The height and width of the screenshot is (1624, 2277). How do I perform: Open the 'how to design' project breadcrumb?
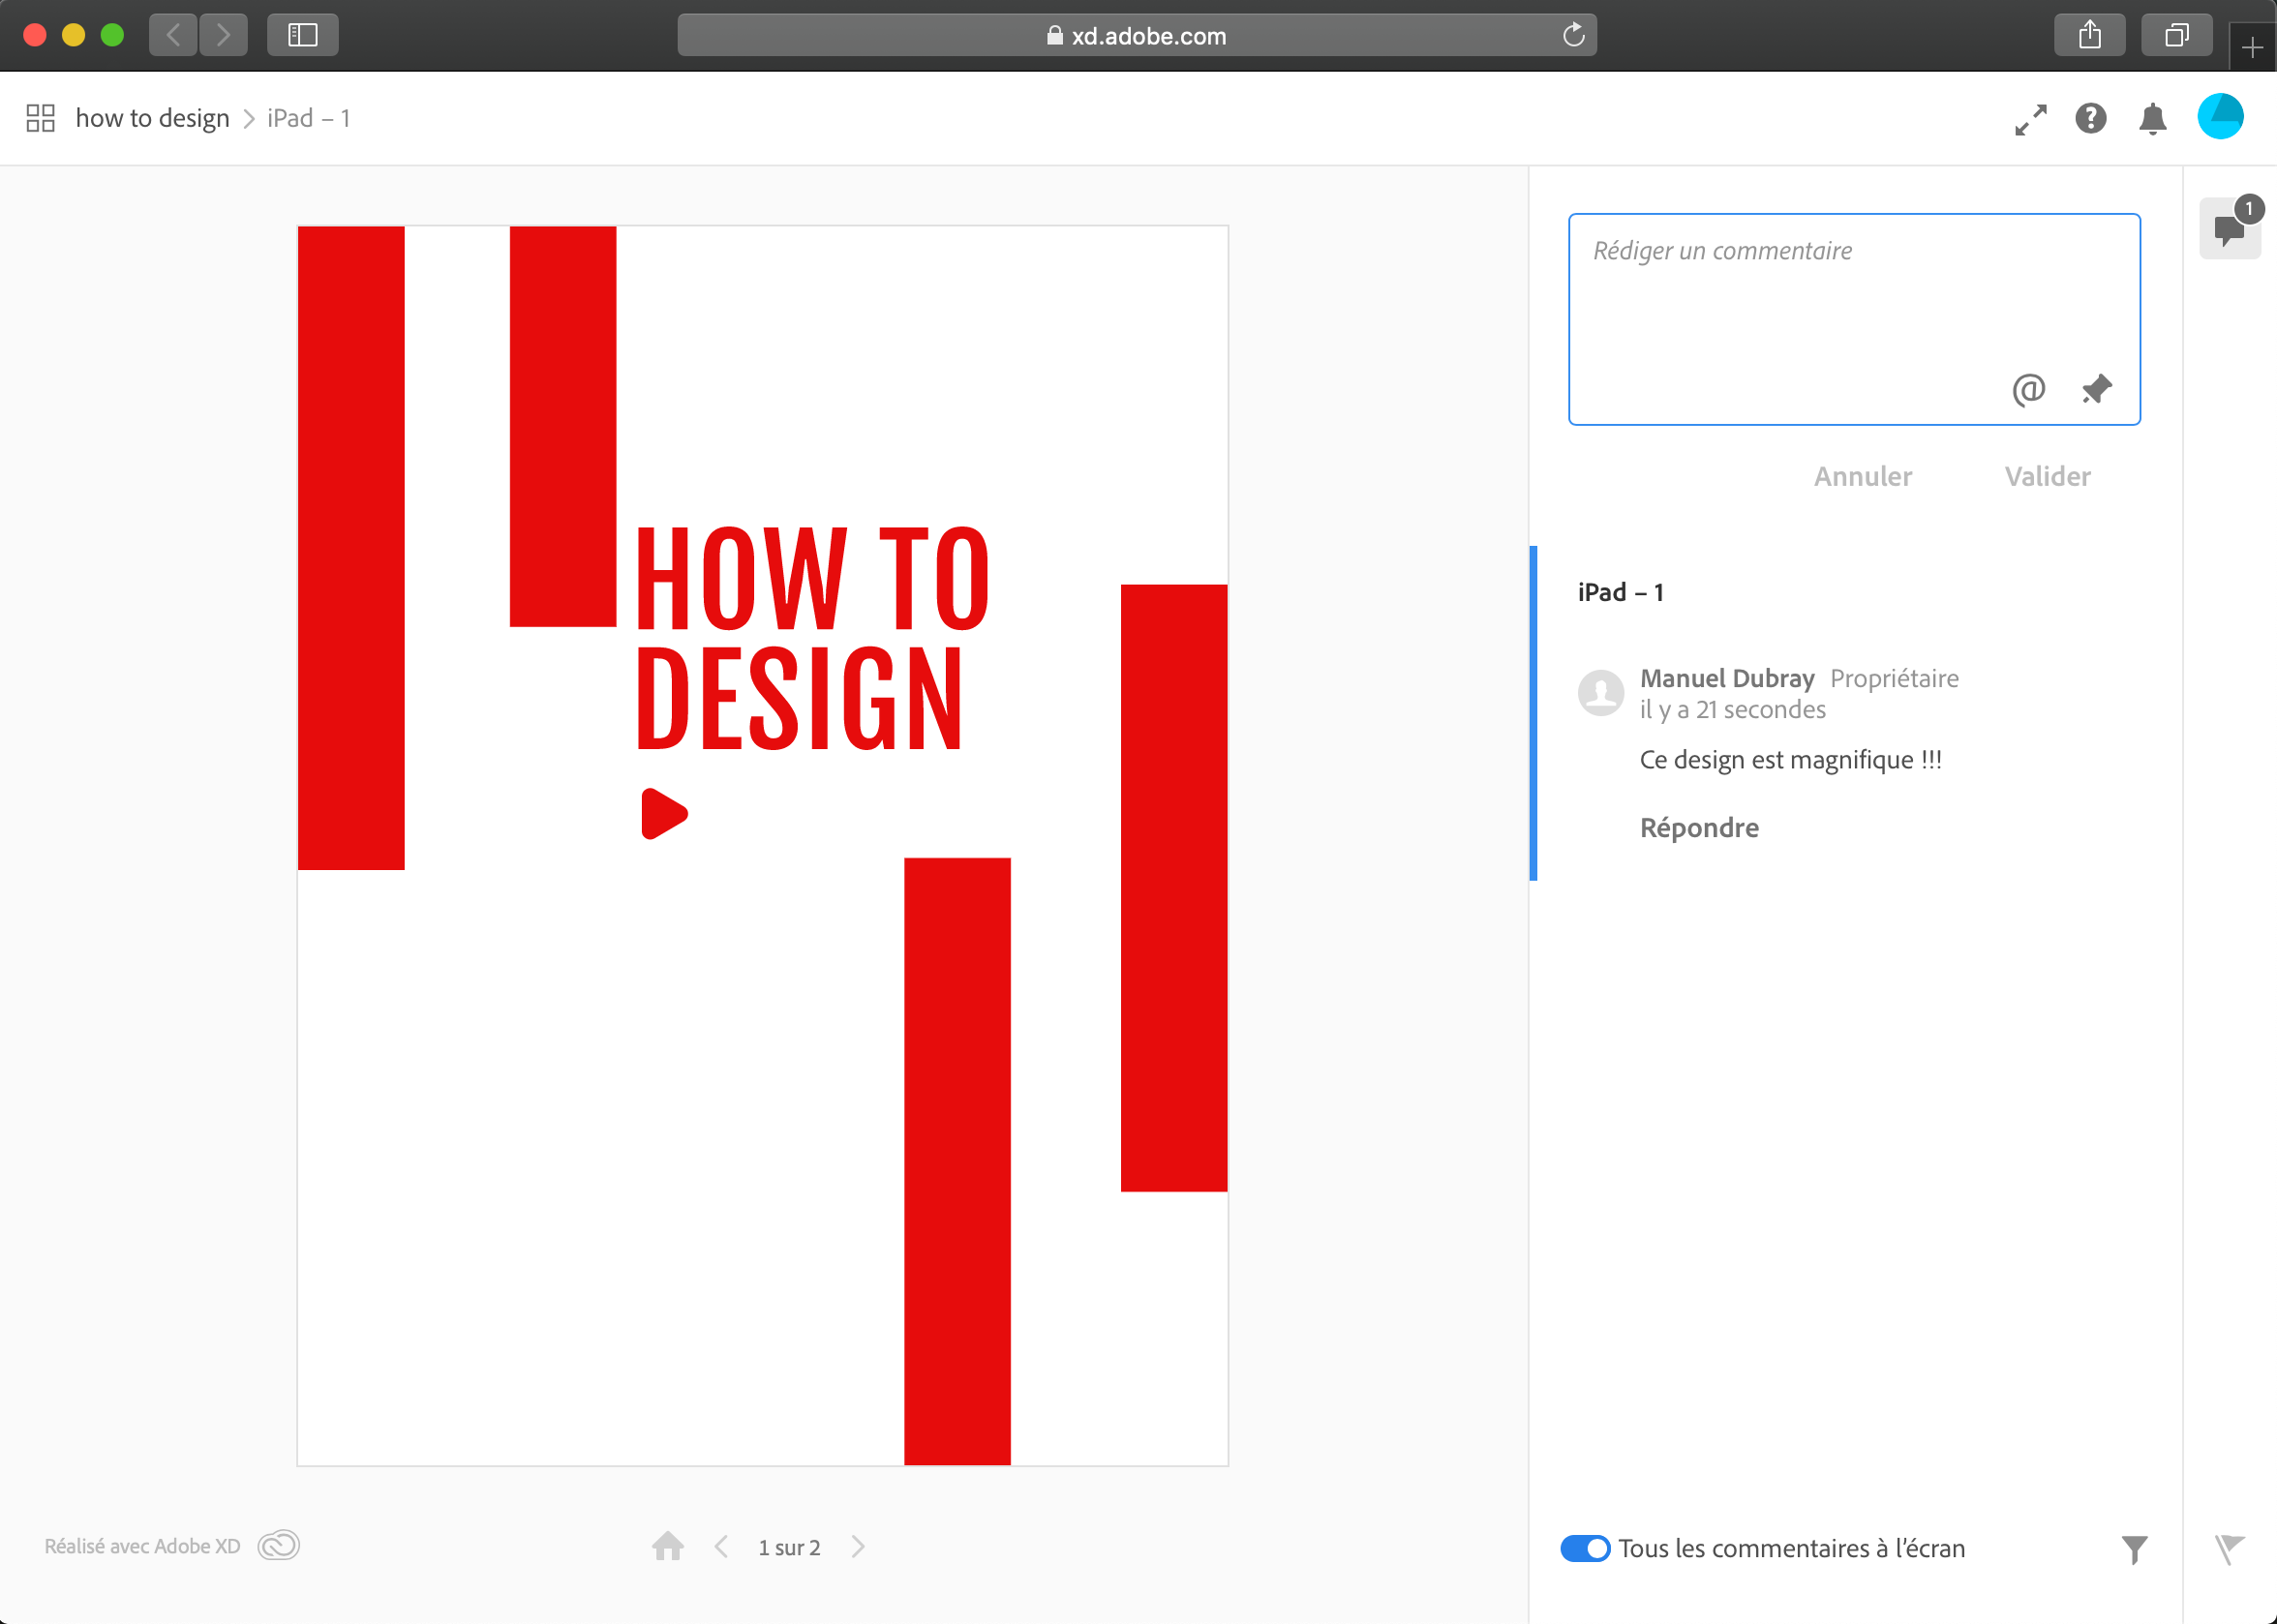pyautogui.click(x=153, y=116)
